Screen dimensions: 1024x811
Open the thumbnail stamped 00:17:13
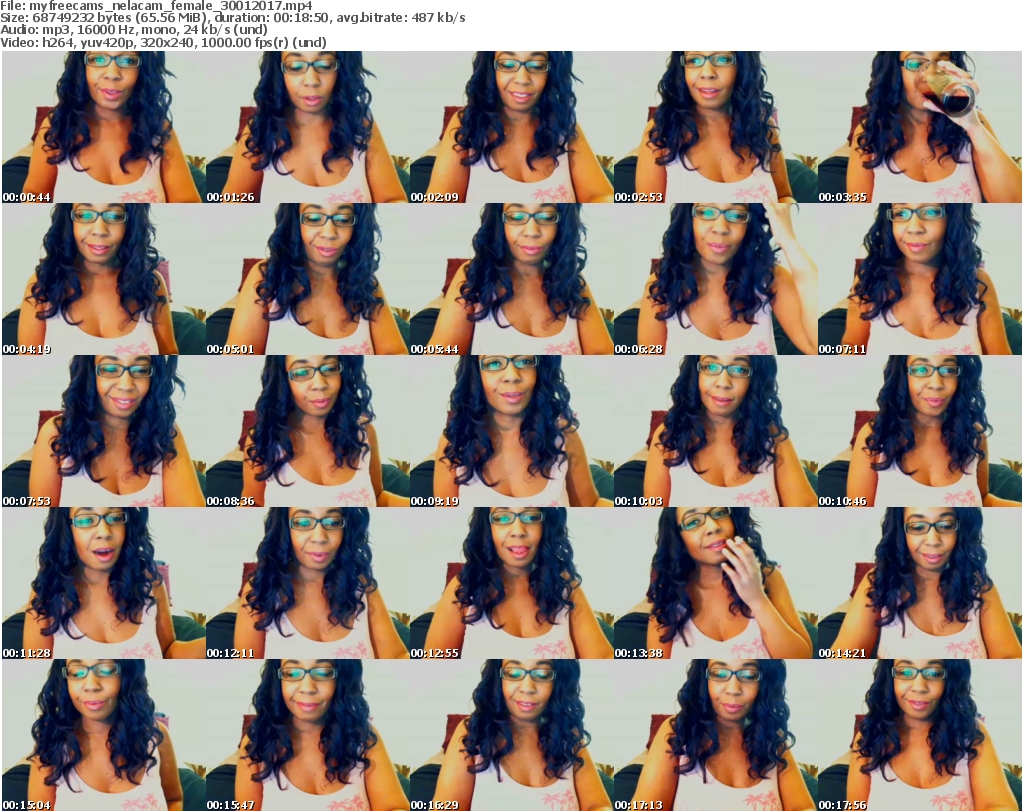pyautogui.click(x=715, y=735)
